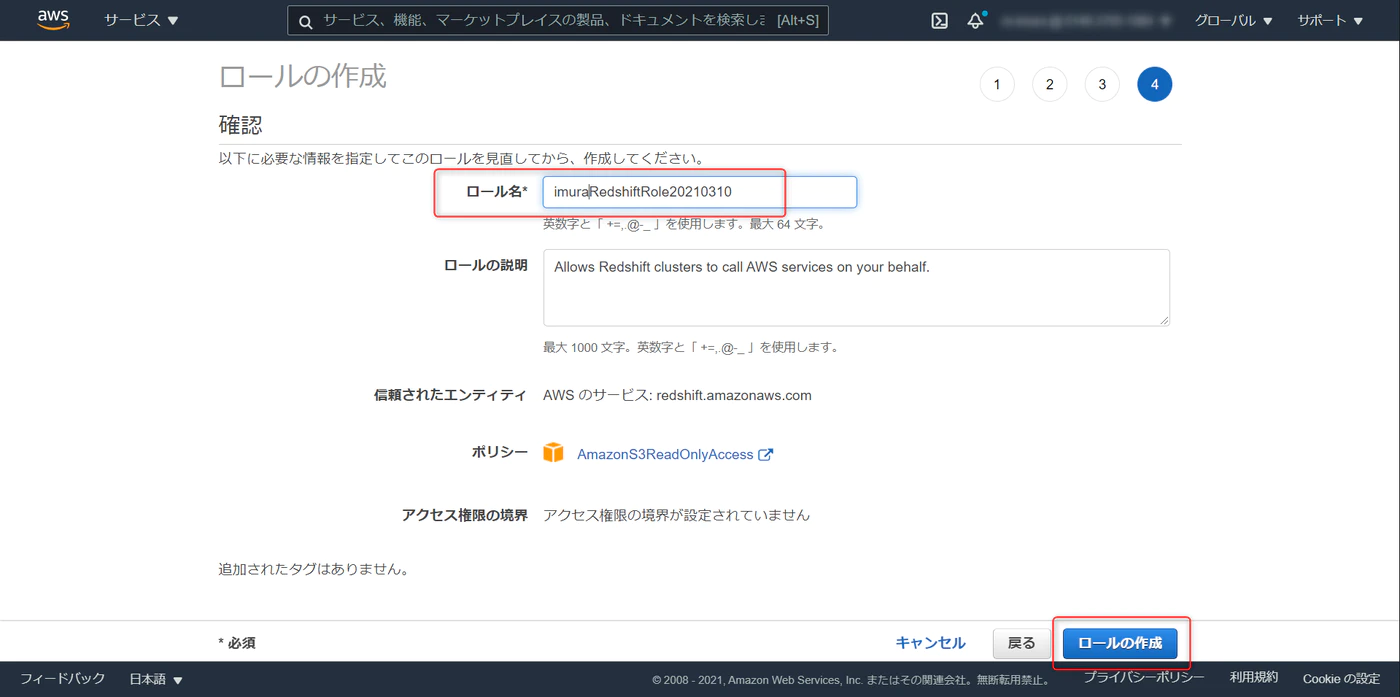Click the ロール名 hint about 最大 64 文字
Screen dimensions: 1400x697
click(685, 224)
